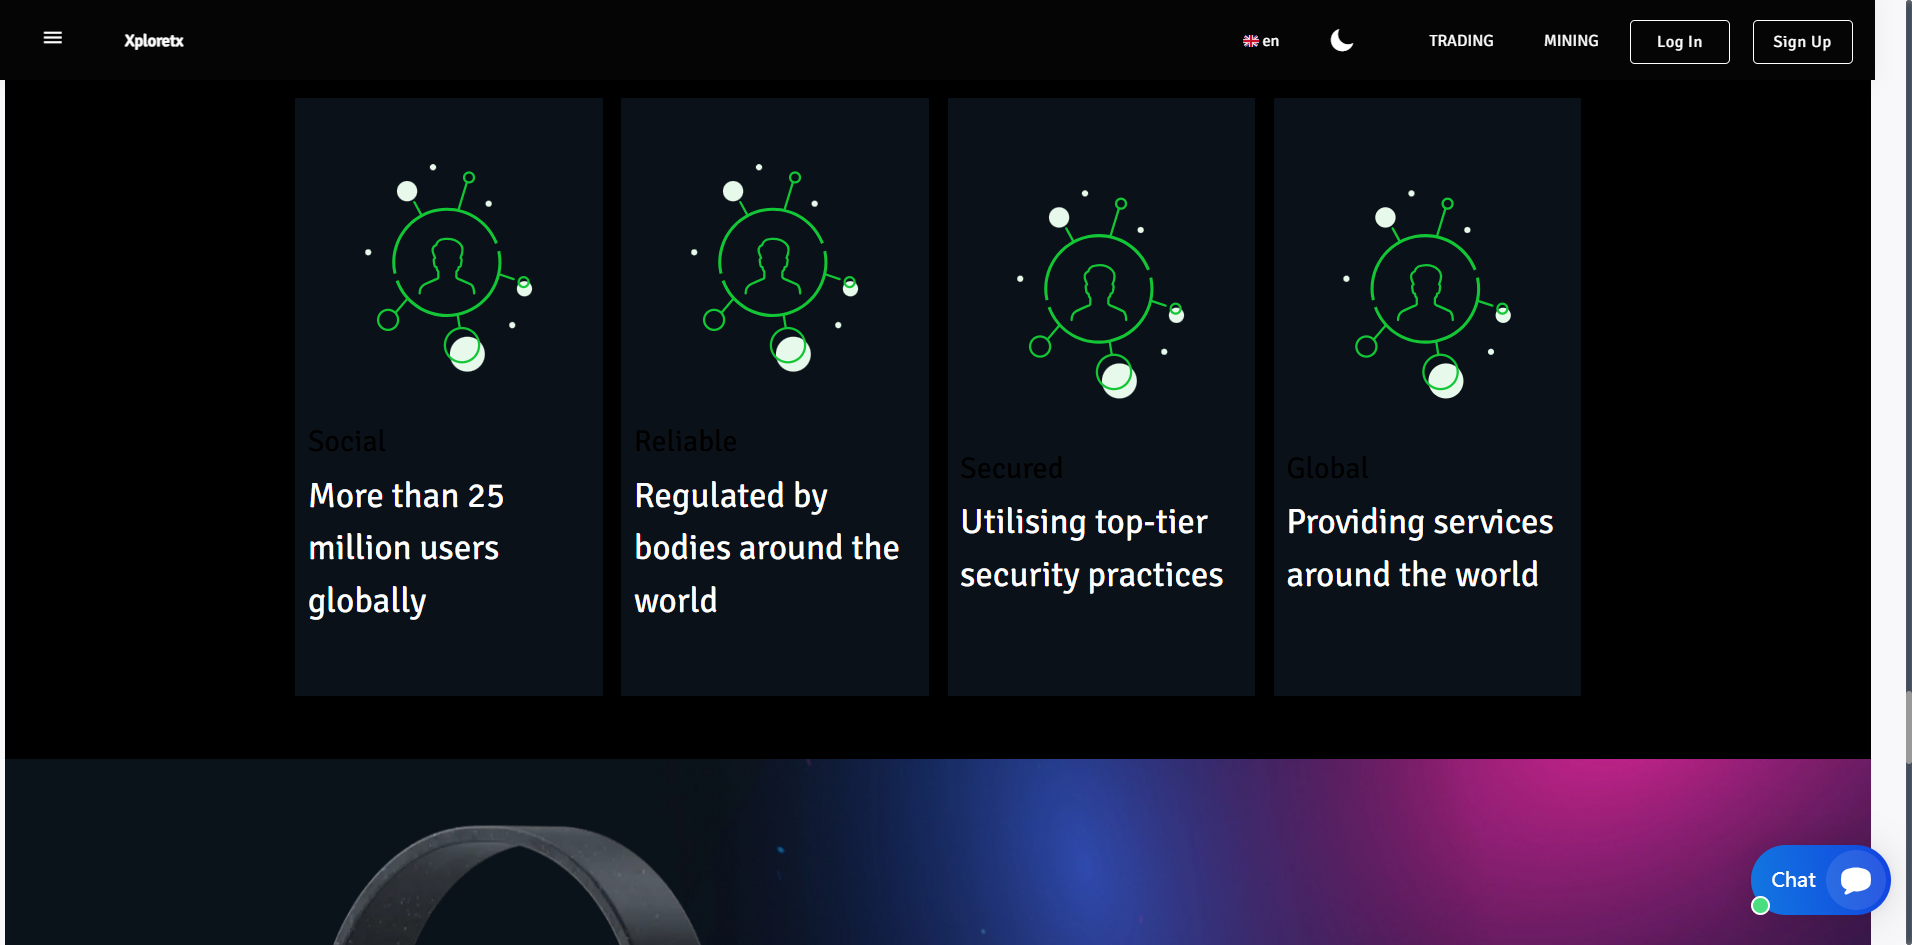
Task: Select the "More than 25 million users" card text
Action: (406, 548)
